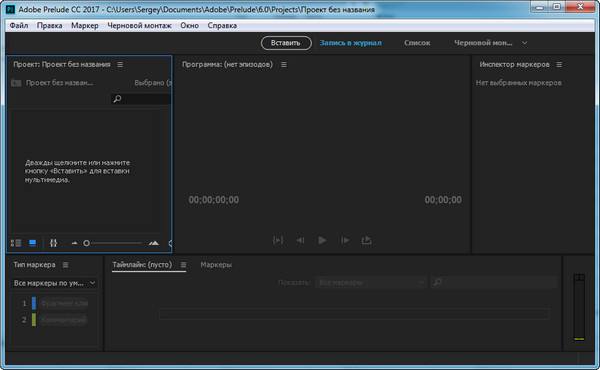Click the step forward frame button
Image resolution: width=600 pixels, height=370 pixels.
[x=345, y=240]
